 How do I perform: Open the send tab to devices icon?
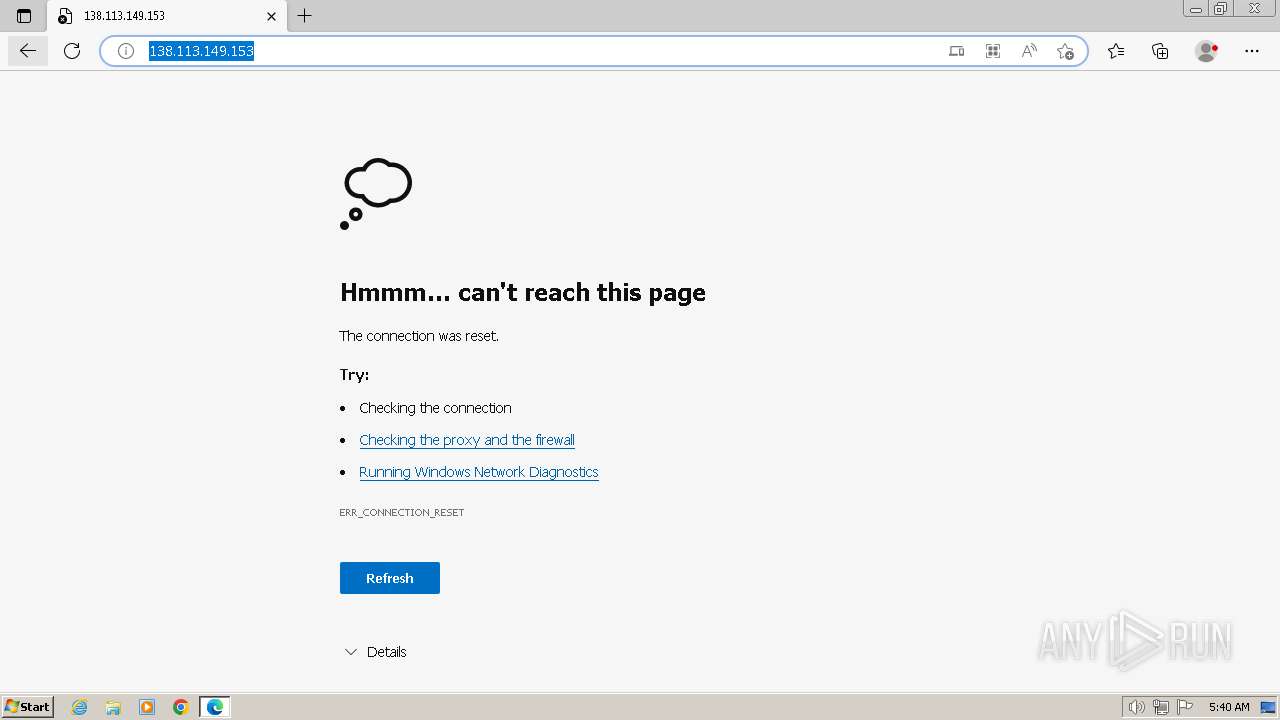[x=957, y=51]
